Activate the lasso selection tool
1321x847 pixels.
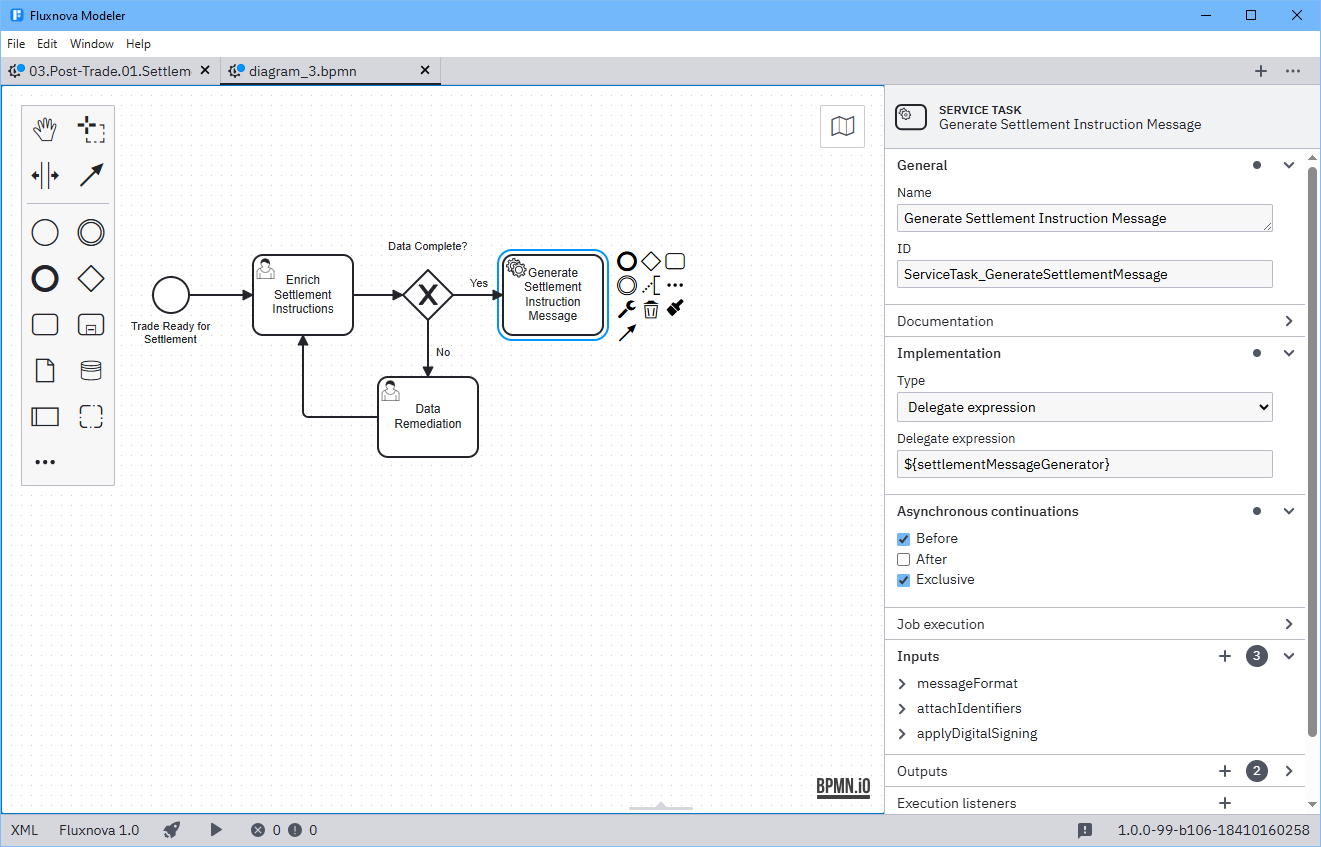coord(91,129)
